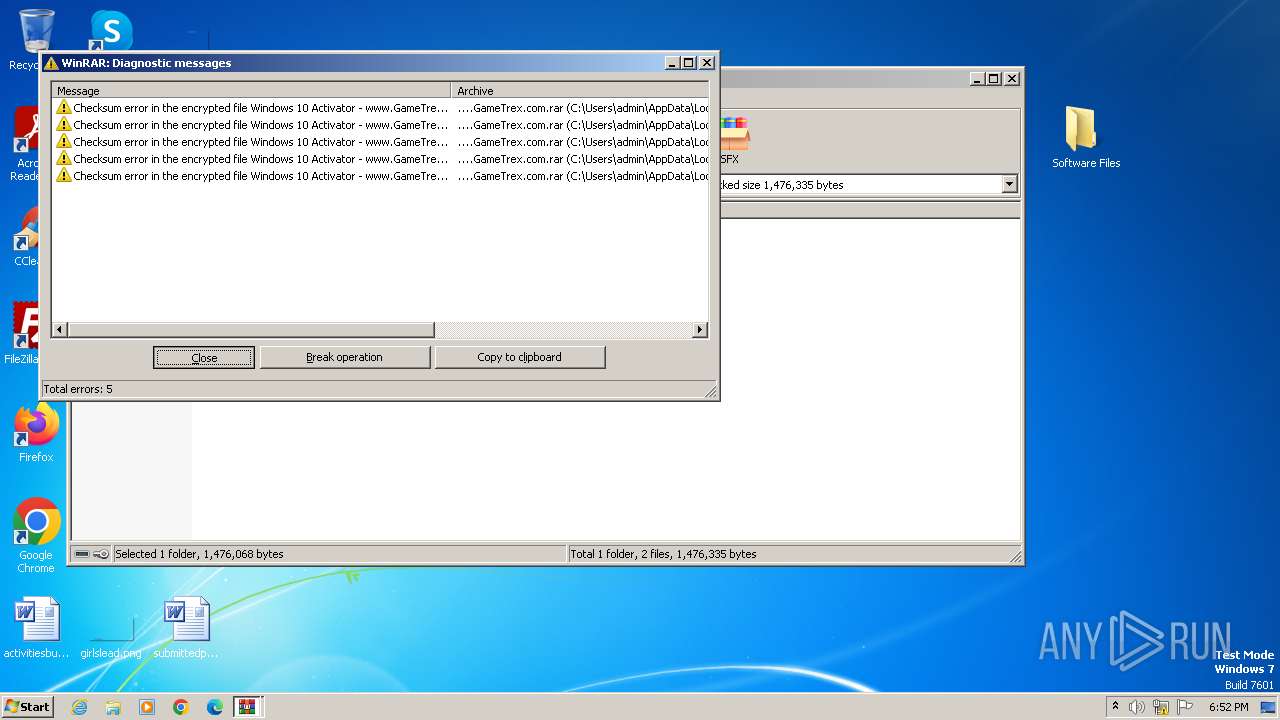Select the submittedp... Word document icon
The width and height of the screenshot is (1280, 720).
pos(186,628)
